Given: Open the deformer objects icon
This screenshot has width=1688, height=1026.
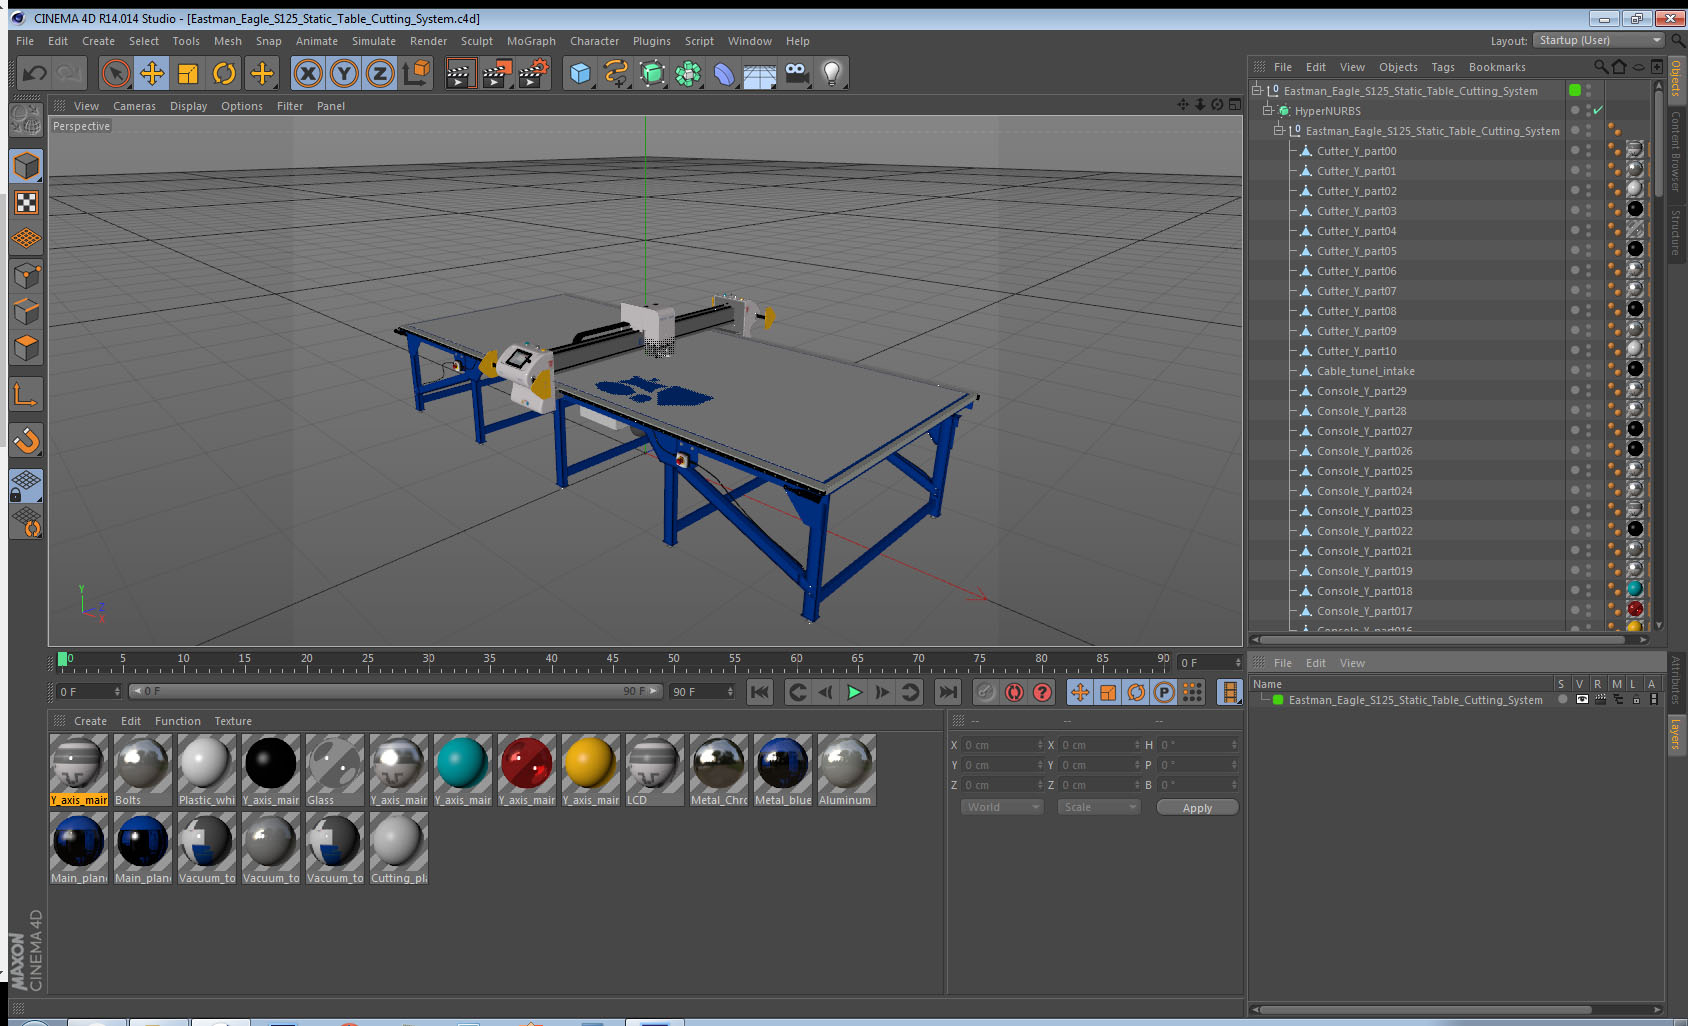Looking at the screenshot, I should (x=724, y=73).
